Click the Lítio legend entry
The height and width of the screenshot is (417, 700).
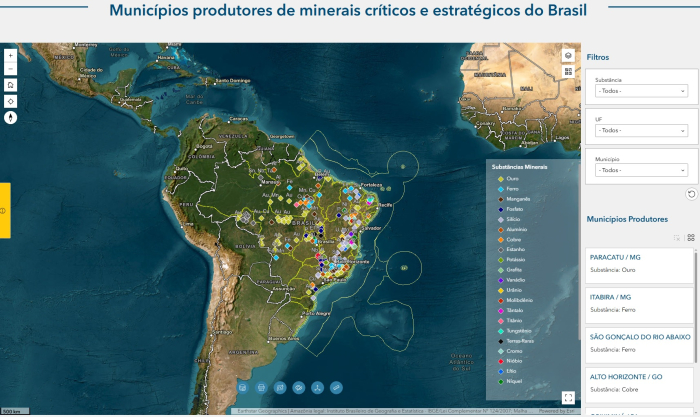click(x=511, y=371)
